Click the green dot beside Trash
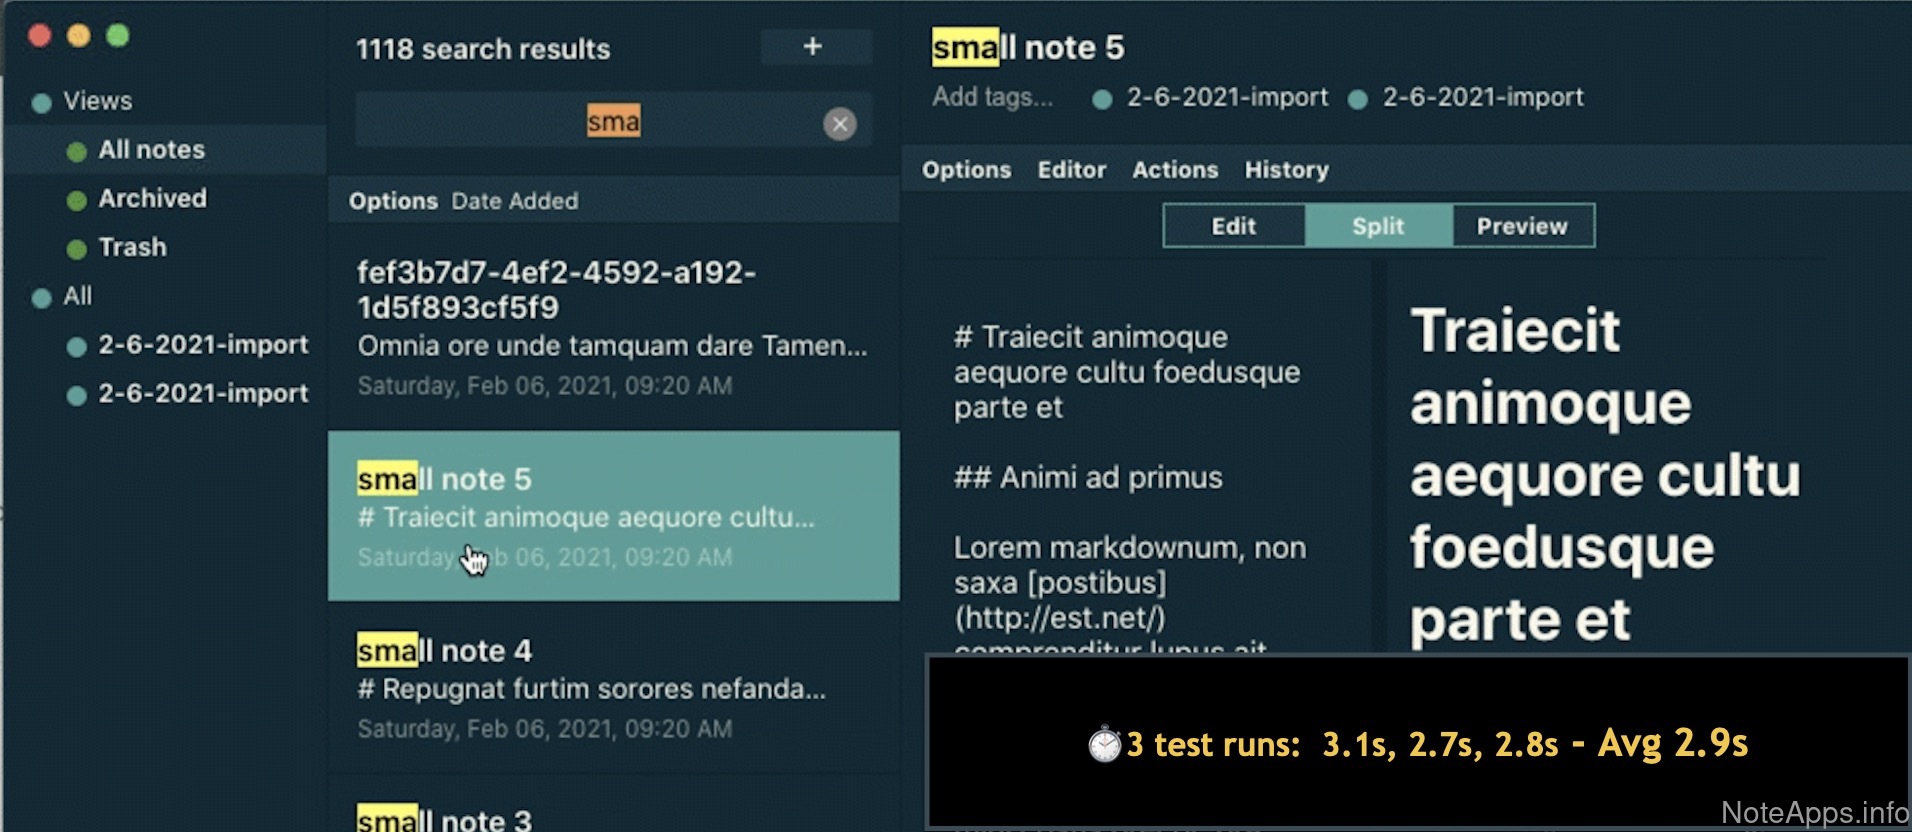The height and width of the screenshot is (832, 1912). tap(76, 249)
